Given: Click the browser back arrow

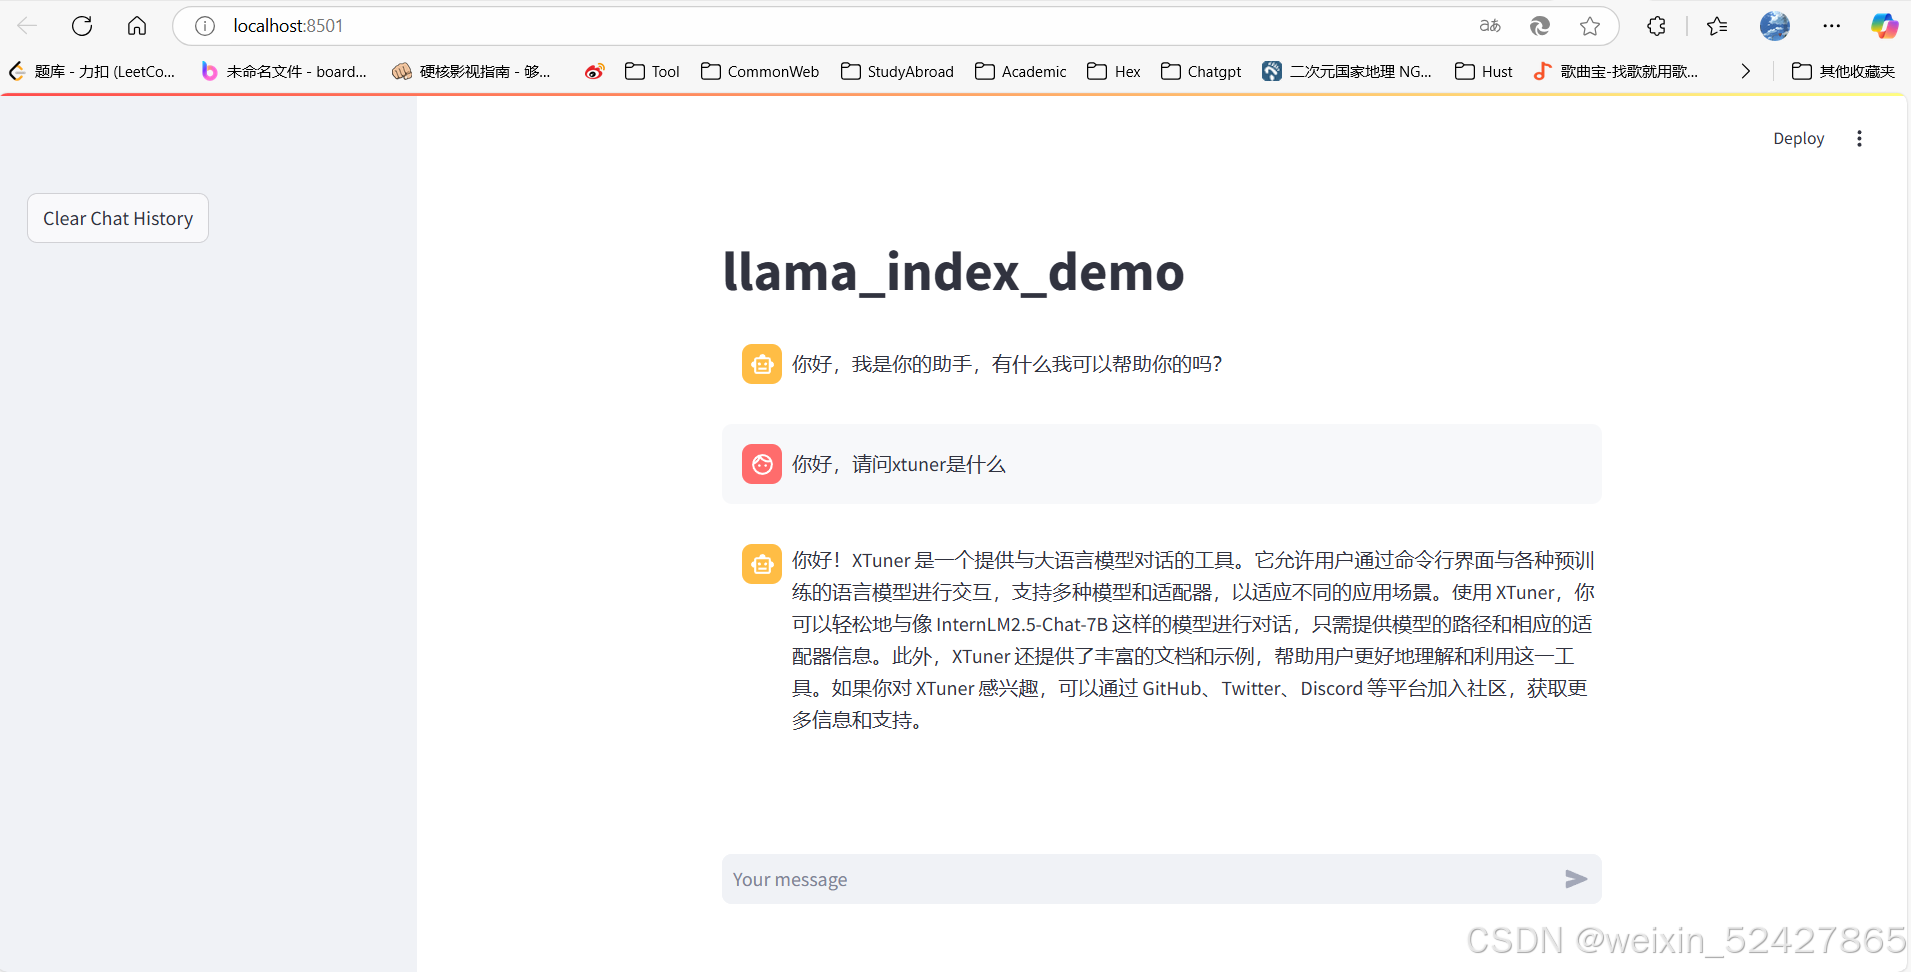Looking at the screenshot, I should (27, 26).
